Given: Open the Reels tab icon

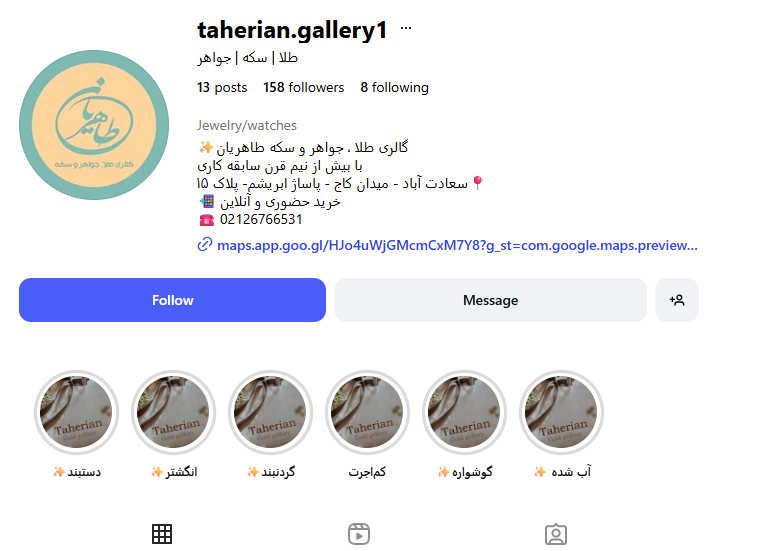Looking at the screenshot, I should [x=359, y=534].
